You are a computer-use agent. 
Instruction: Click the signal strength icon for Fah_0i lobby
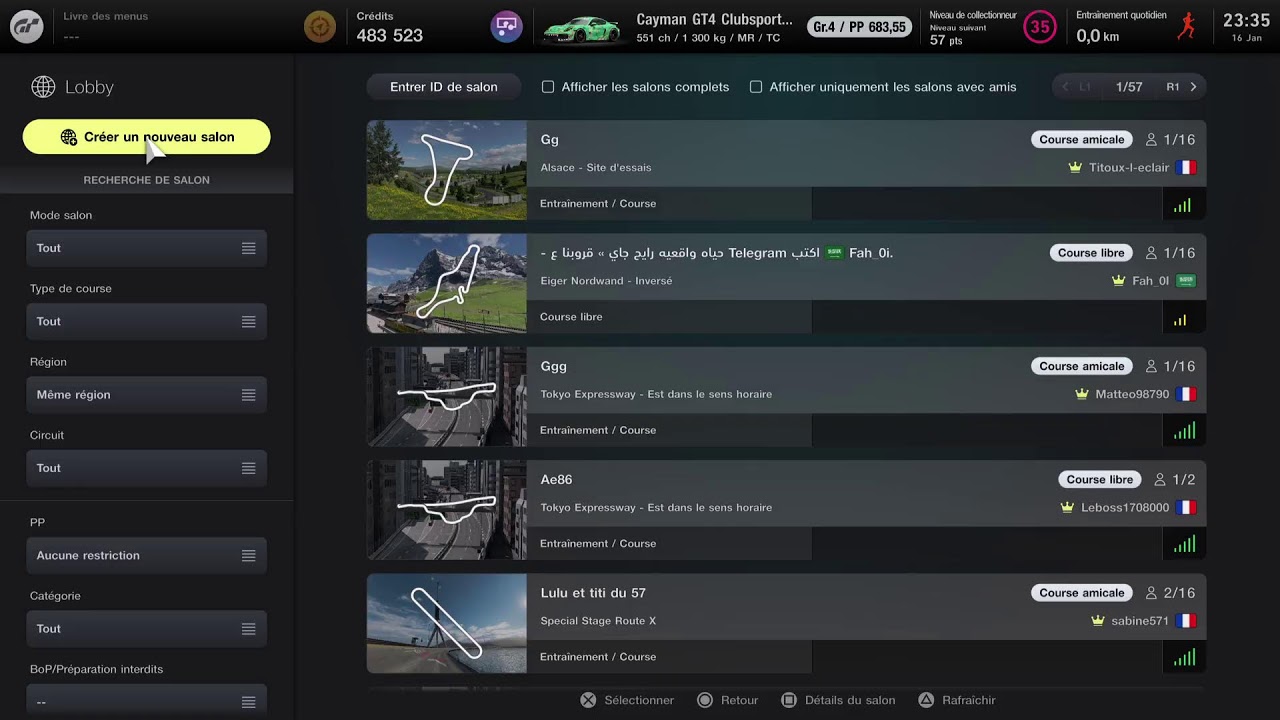(x=1180, y=320)
